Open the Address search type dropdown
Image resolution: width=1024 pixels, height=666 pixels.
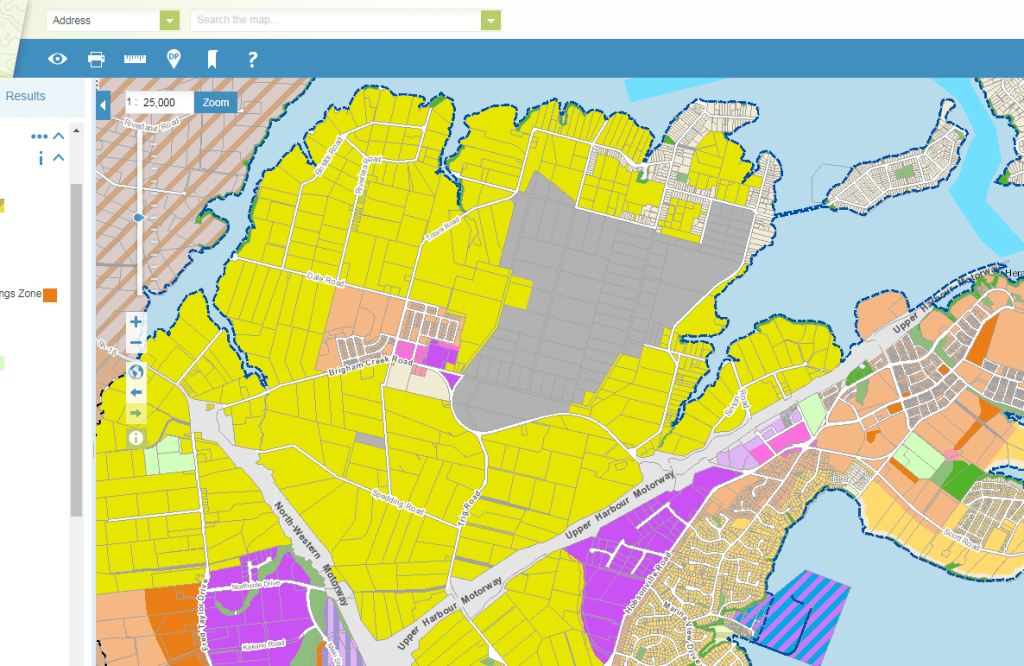point(170,20)
